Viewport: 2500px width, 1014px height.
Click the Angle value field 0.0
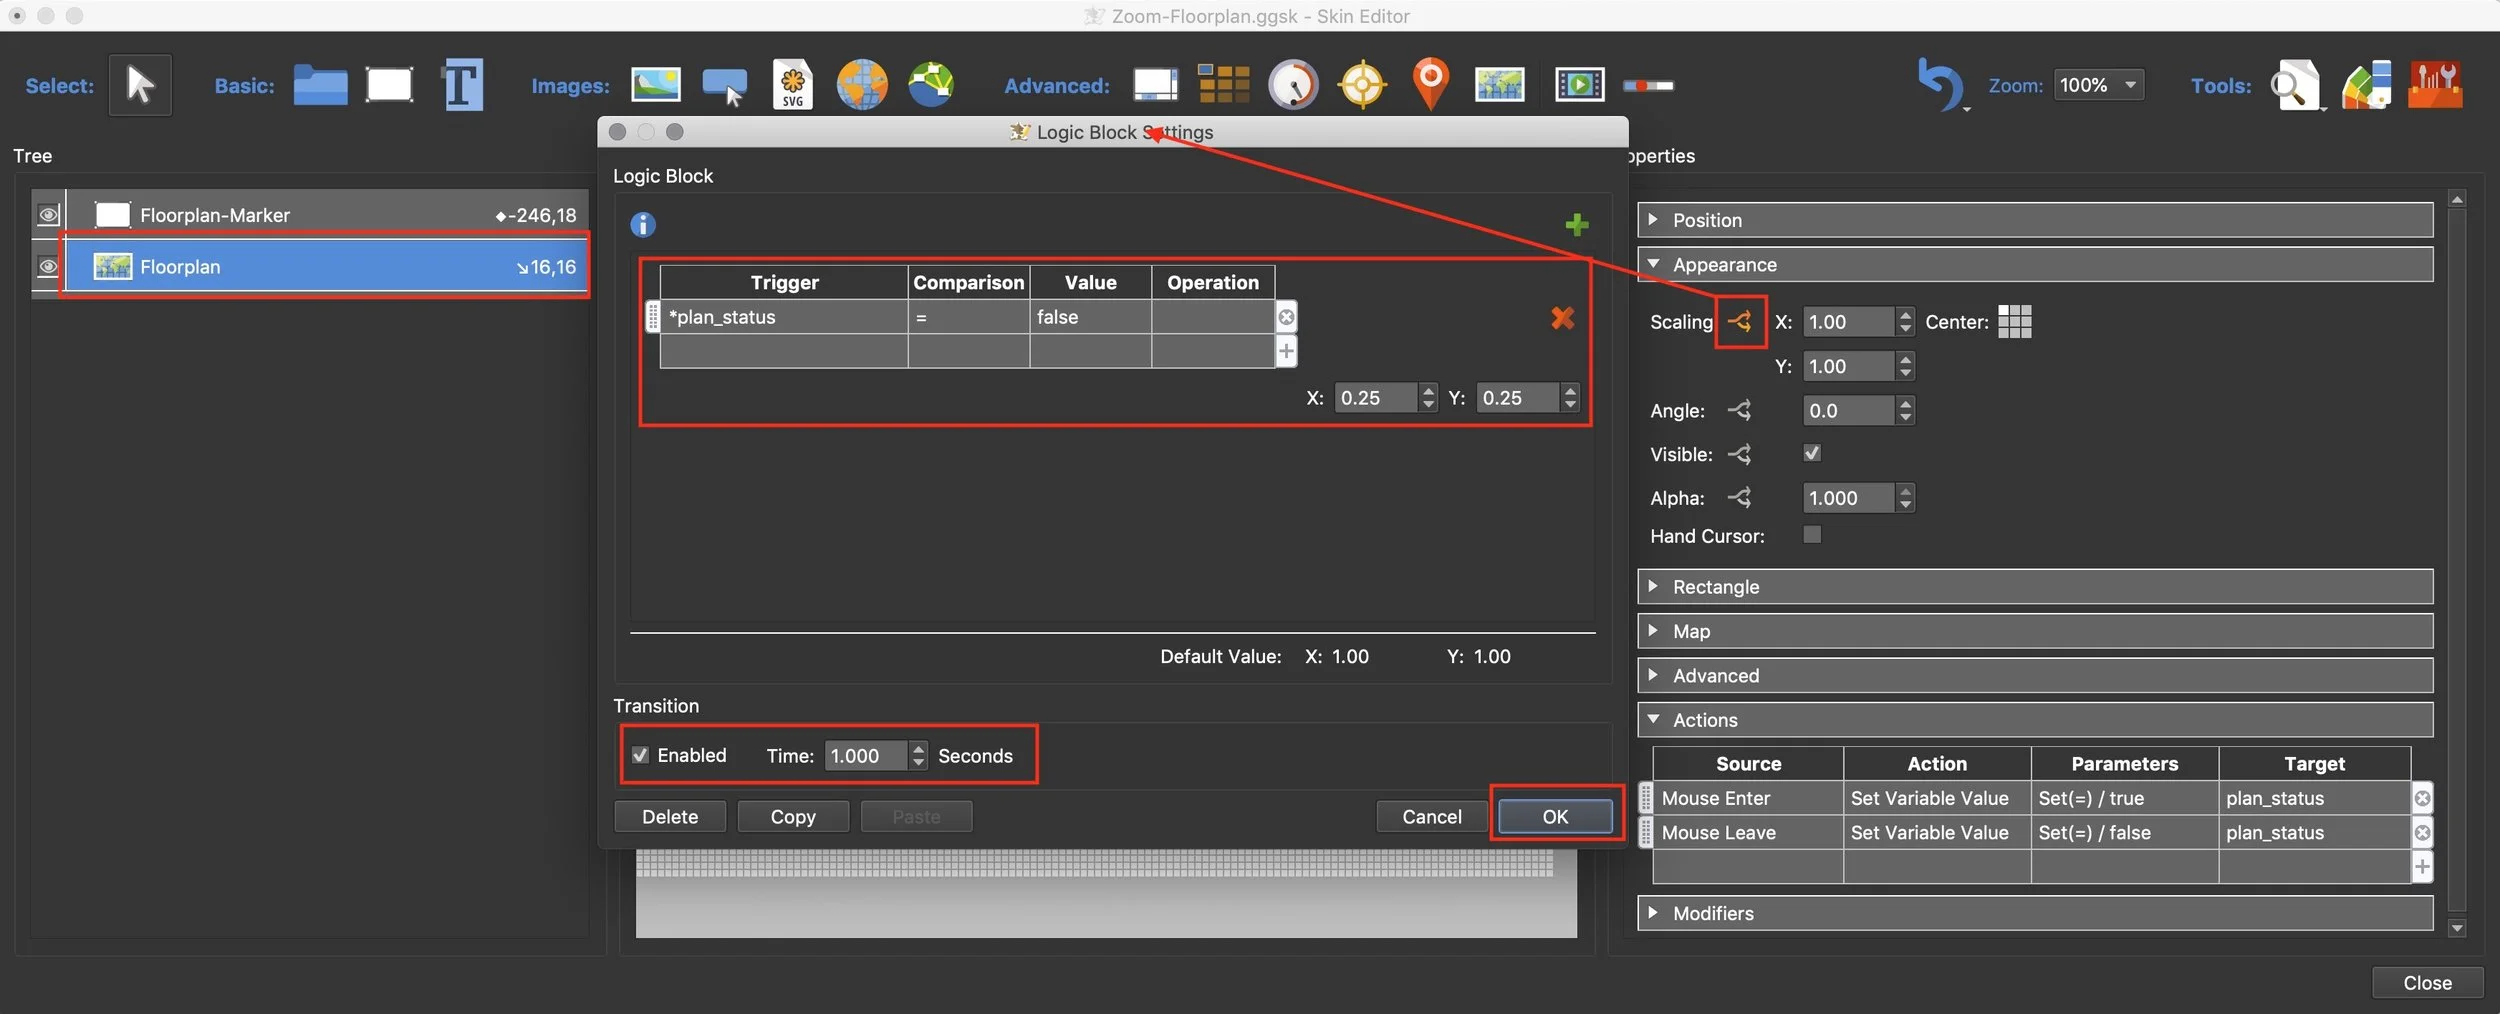1848,411
